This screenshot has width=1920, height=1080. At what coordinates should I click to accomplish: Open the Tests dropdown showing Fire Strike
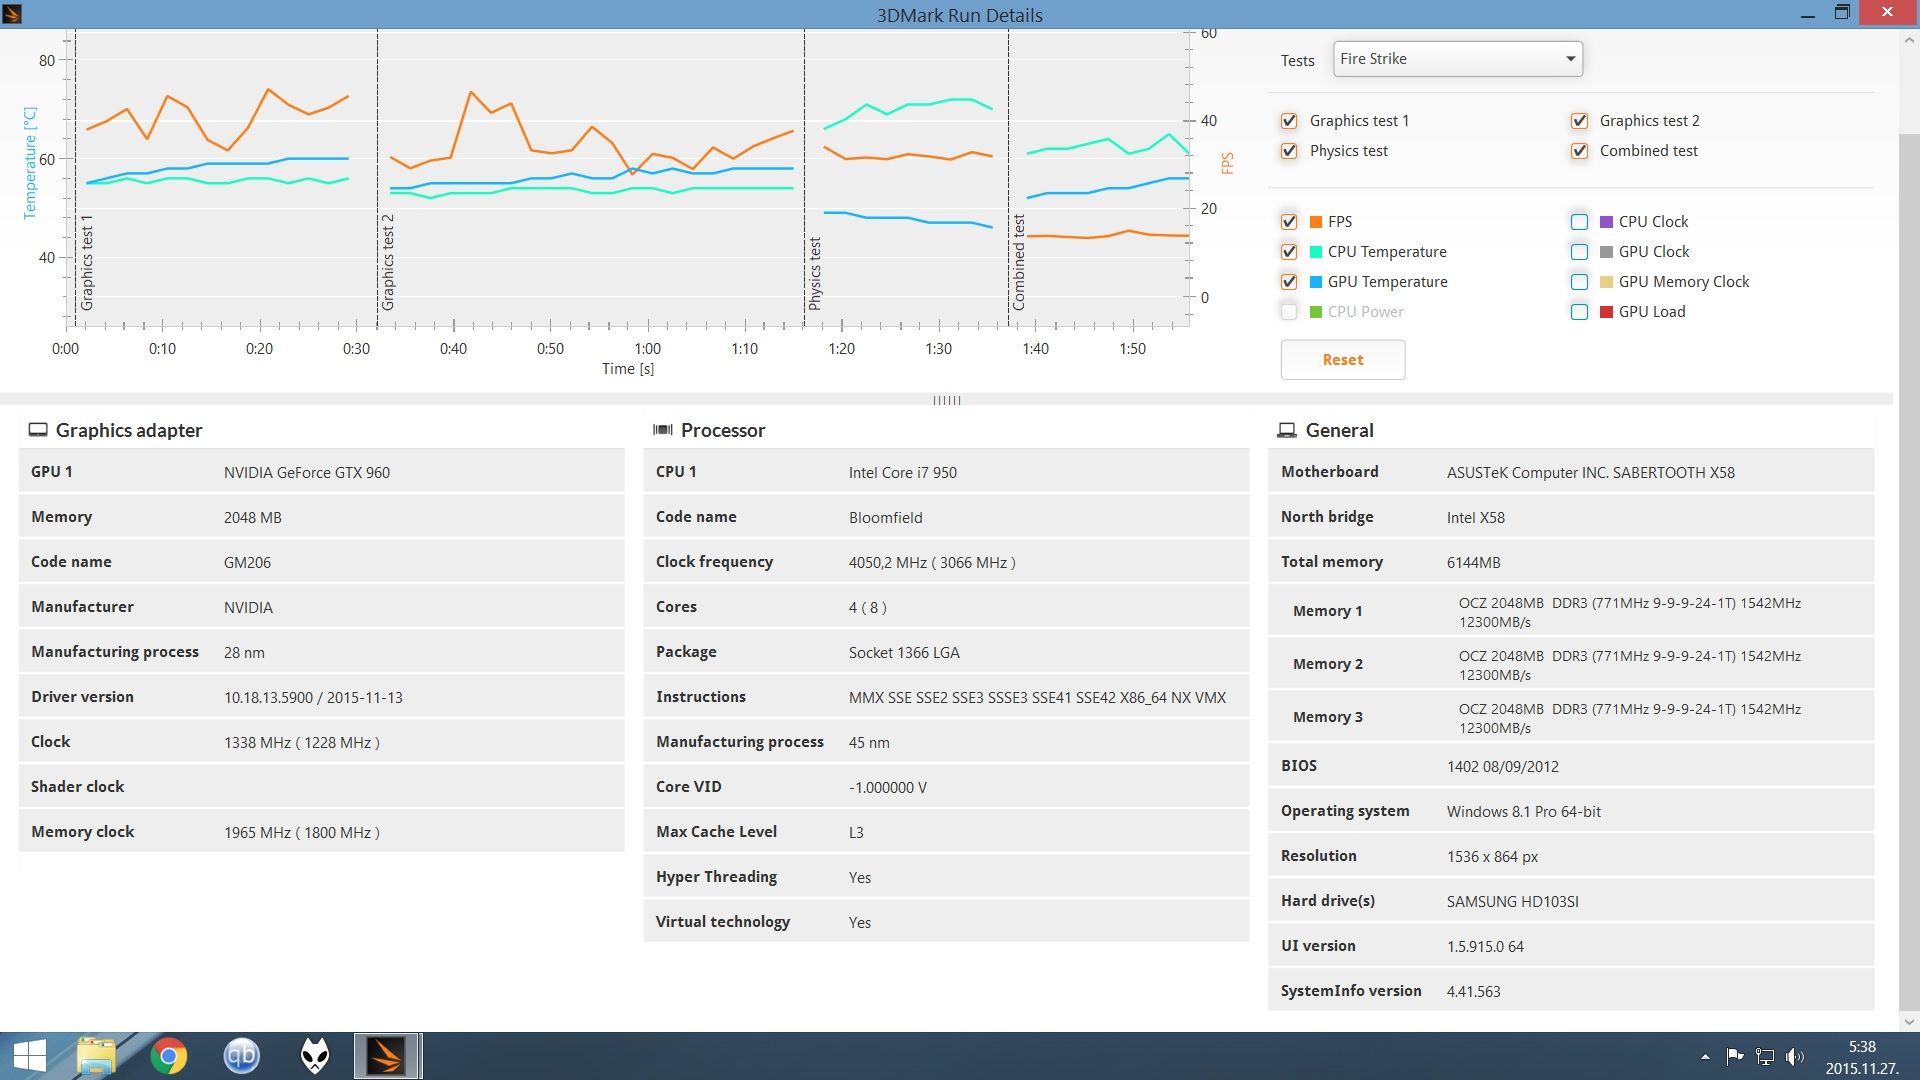1457,59
